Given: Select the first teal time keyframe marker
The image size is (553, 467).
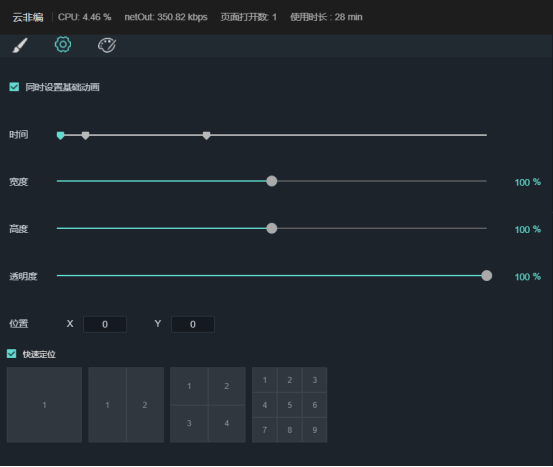Looking at the screenshot, I should [x=61, y=135].
